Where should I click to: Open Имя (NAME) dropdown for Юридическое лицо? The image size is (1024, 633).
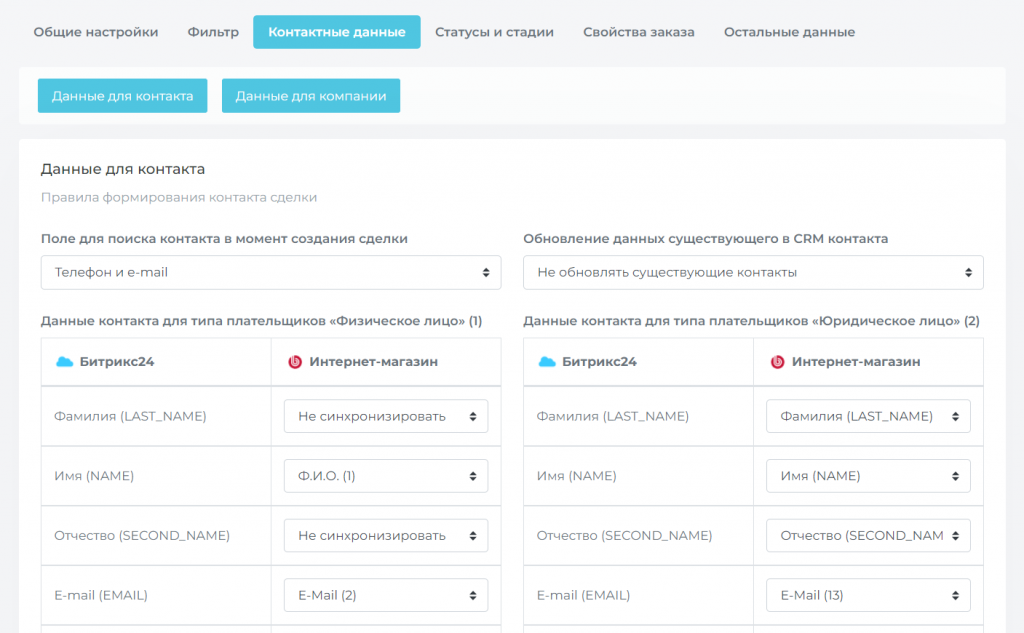click(869, 476)
